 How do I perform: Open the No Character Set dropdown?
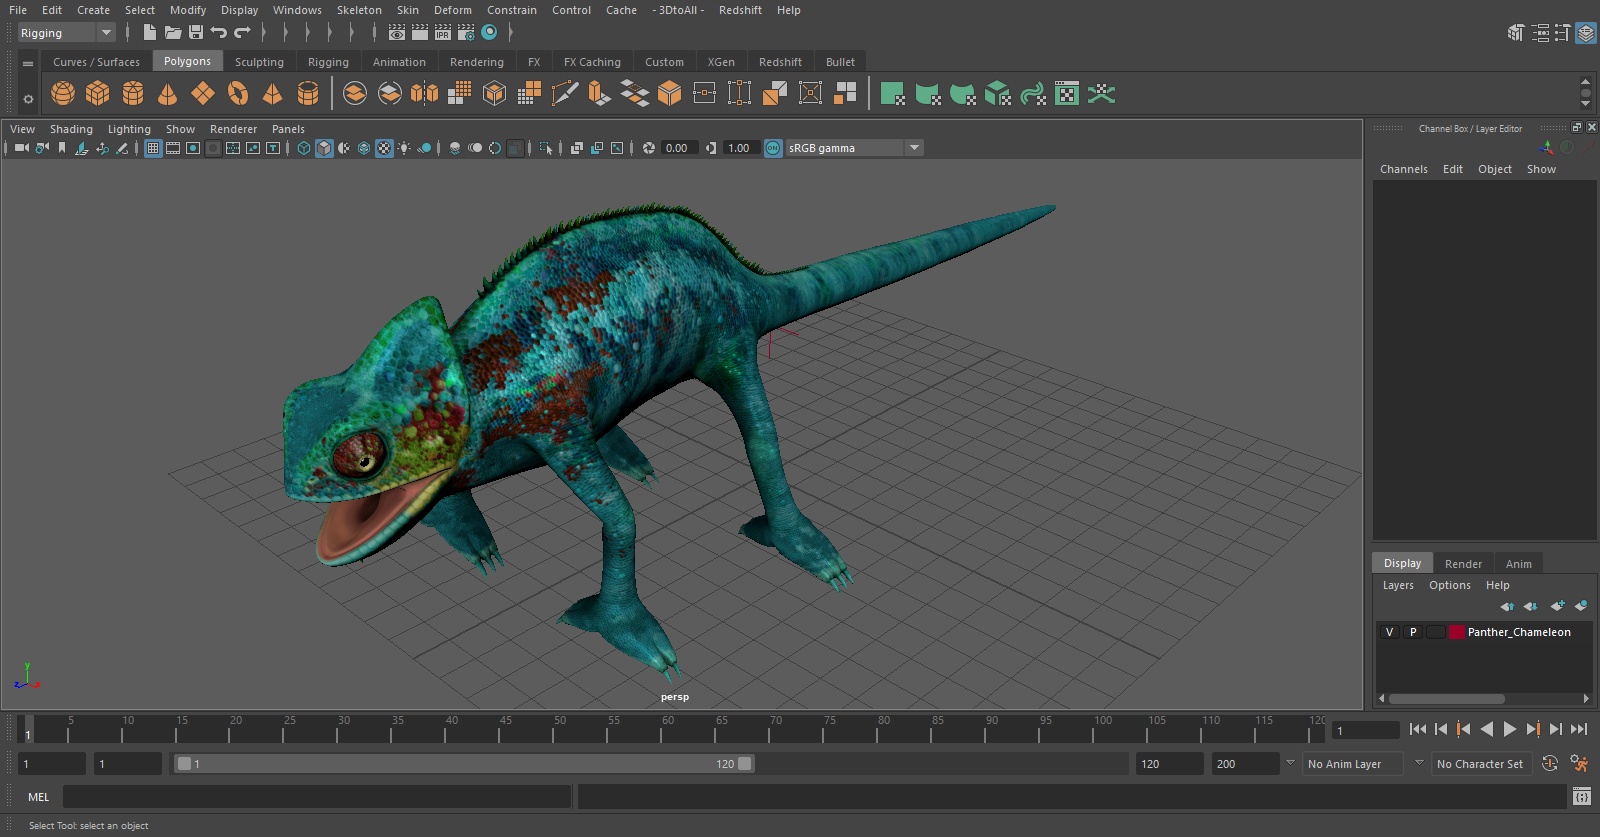coord(1480,763)
